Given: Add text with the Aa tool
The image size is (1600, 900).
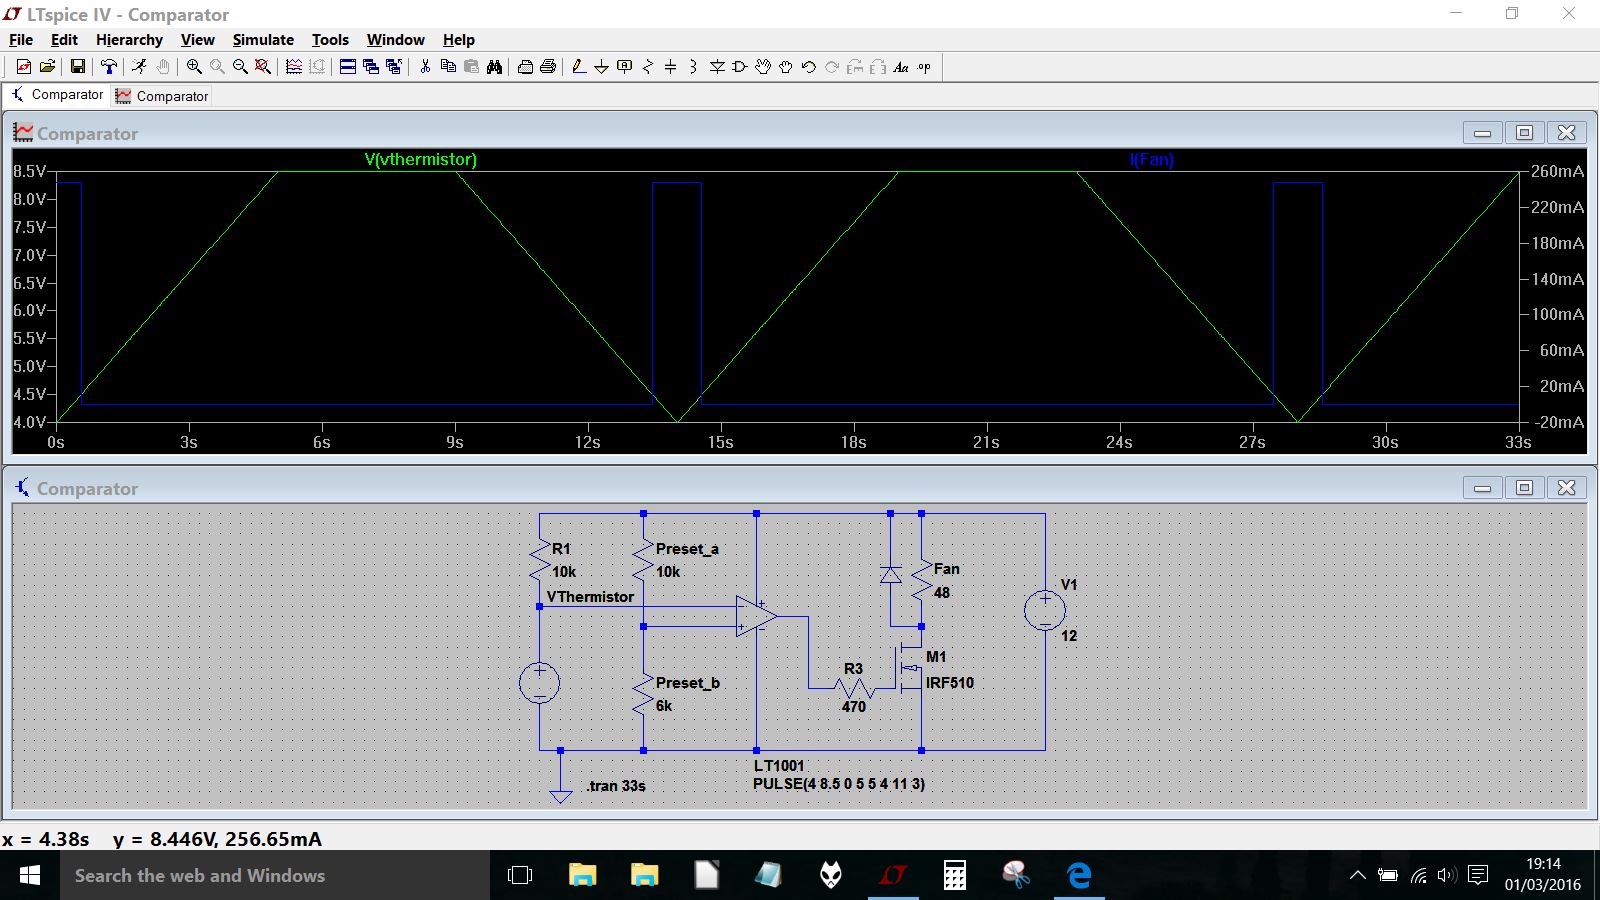Looking at the screenshot, I should [901, 67].
